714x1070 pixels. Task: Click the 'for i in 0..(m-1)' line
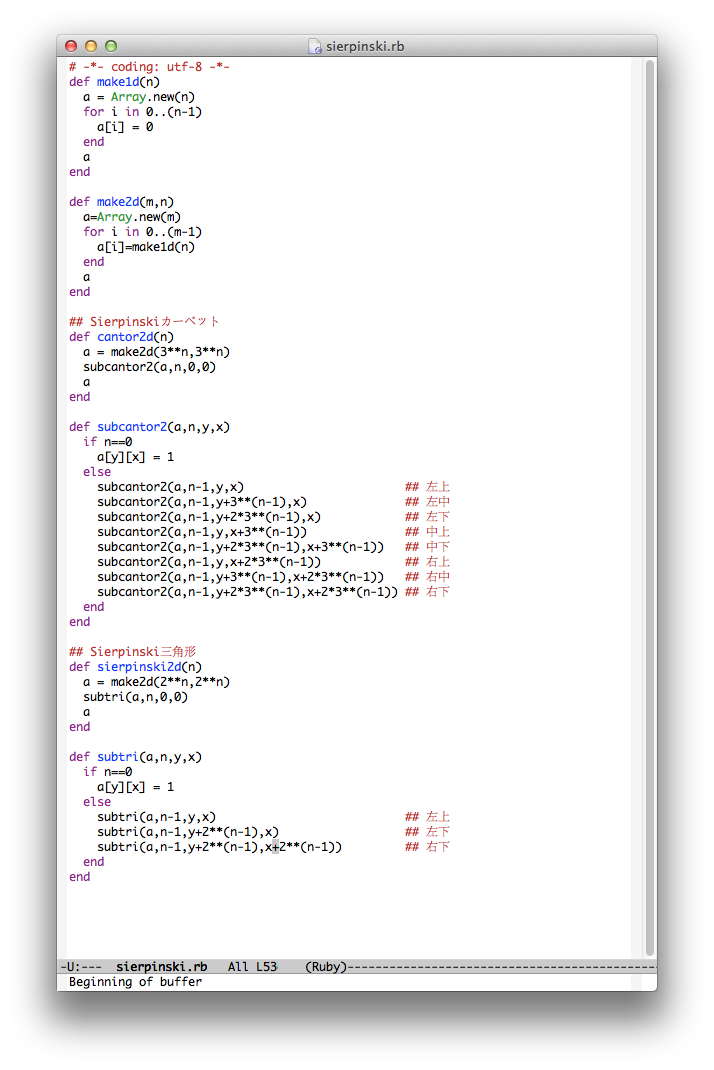click(x=142, y=232)
